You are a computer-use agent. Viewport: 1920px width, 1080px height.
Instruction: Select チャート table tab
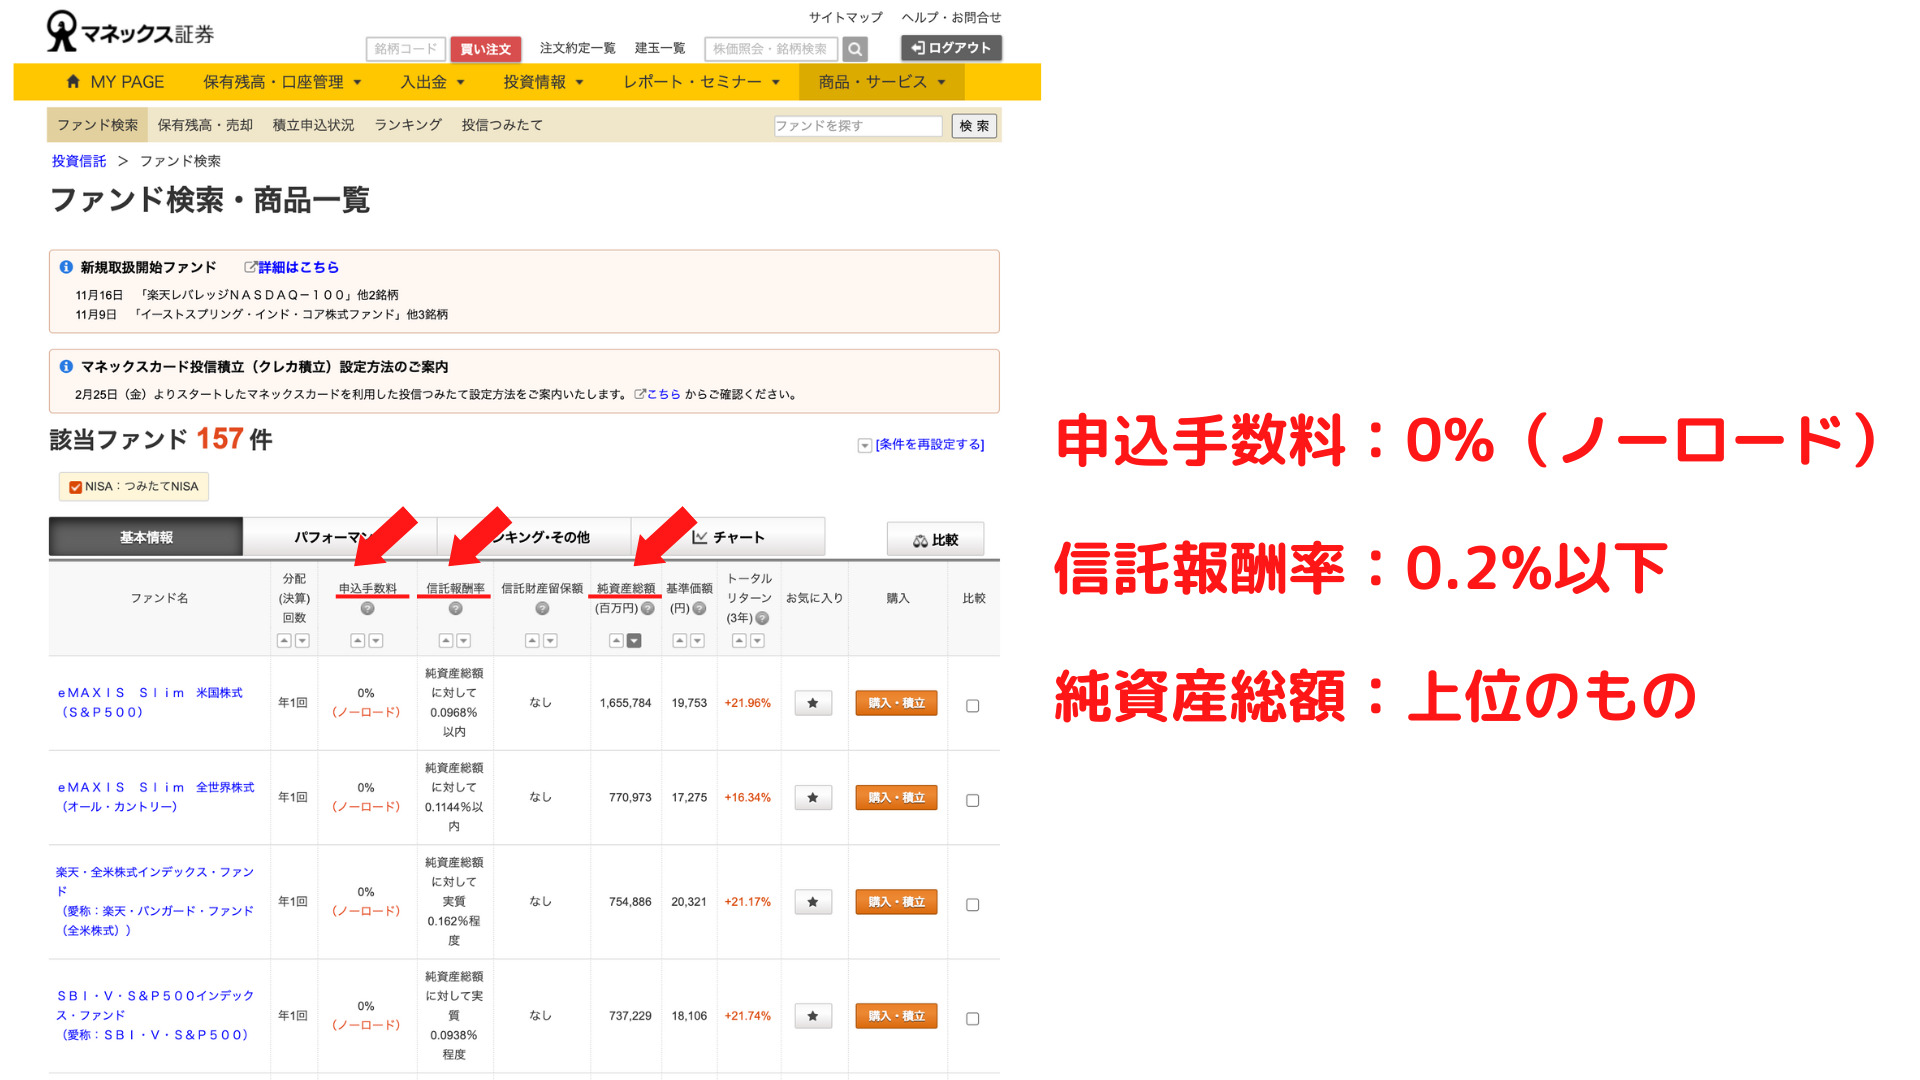tap(729, 537)
